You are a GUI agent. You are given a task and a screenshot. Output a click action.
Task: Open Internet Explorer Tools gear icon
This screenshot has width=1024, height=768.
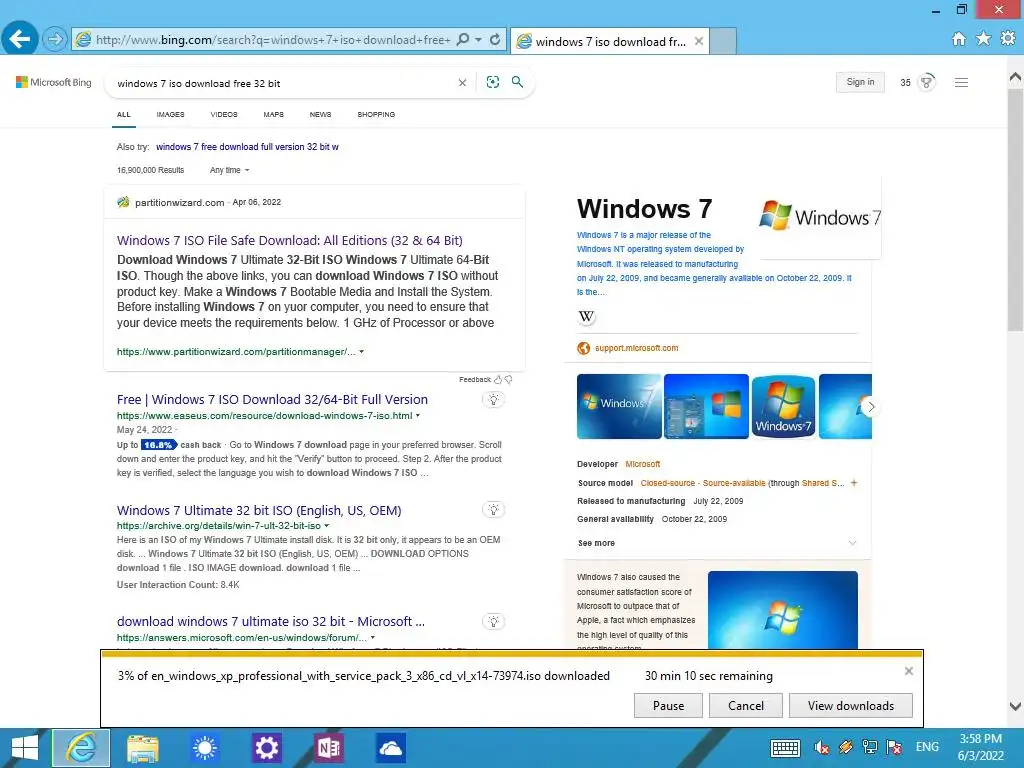coord(1008,39)
